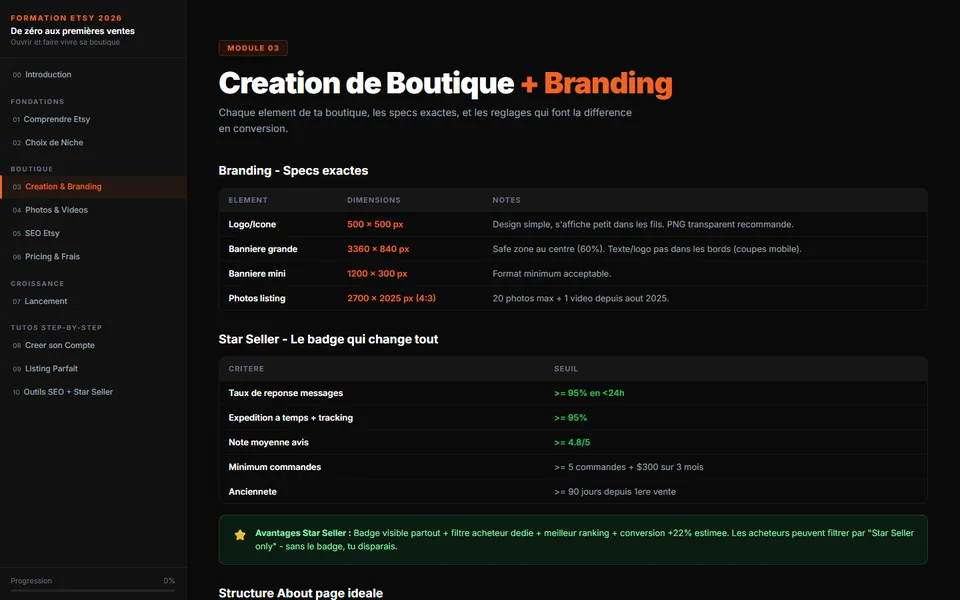Click the Branding - Specs exactes heading
This screenshot has height=600, width=960.
(293, 171)
